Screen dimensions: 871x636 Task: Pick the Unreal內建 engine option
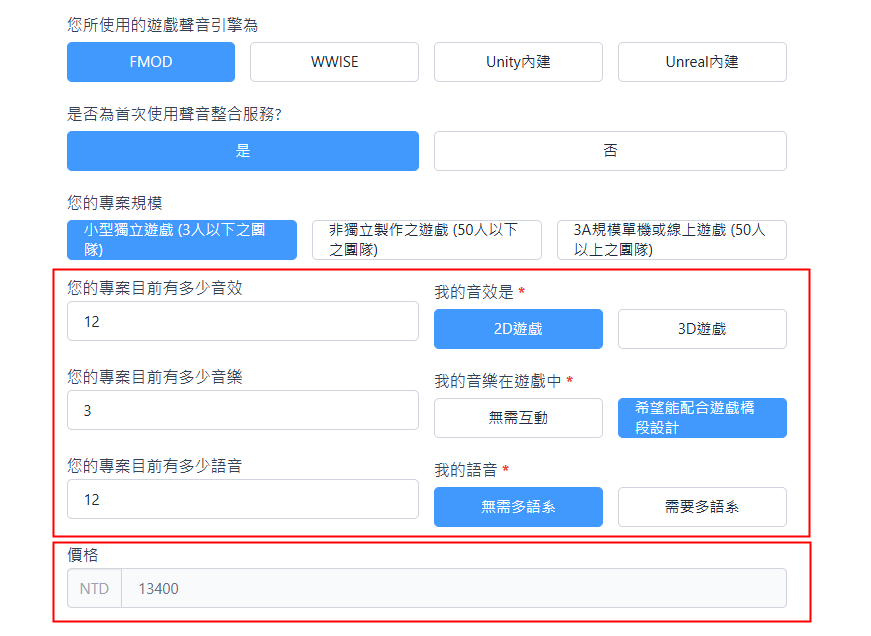pos(702,62)
